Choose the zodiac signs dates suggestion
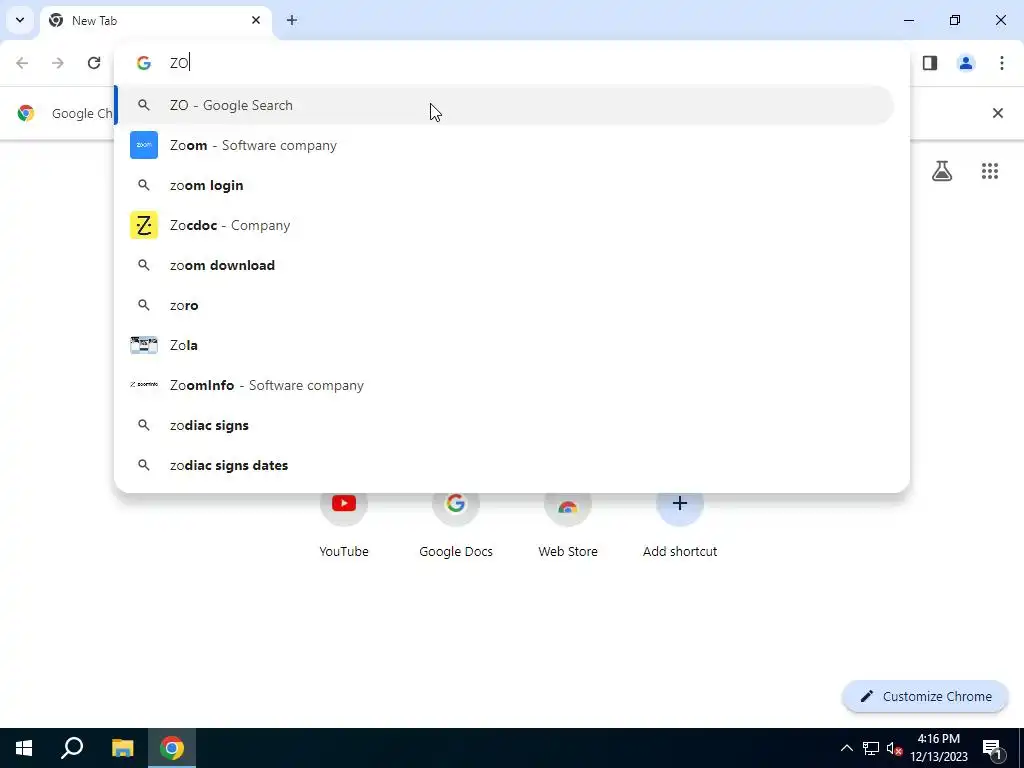 pyautogui.click(x=504, y=465)
